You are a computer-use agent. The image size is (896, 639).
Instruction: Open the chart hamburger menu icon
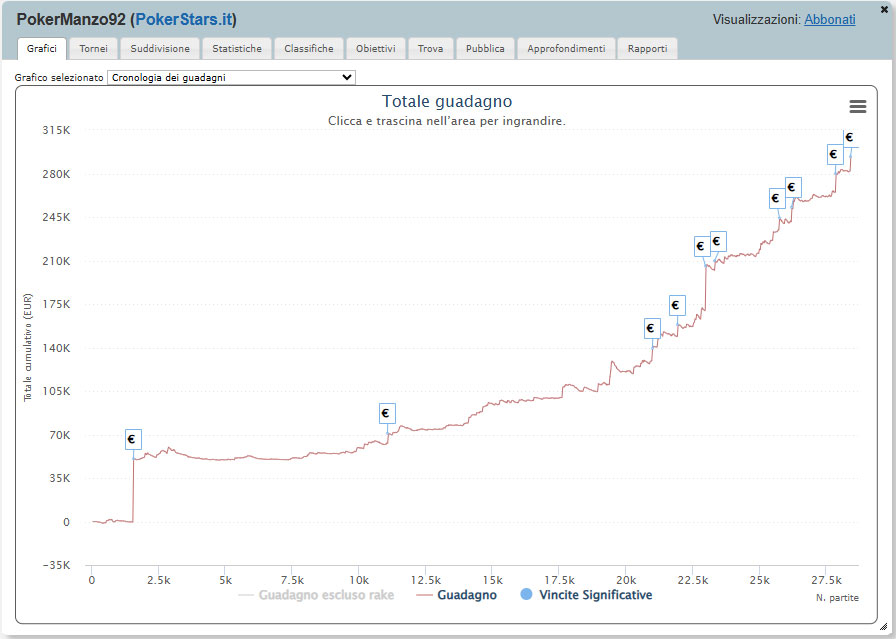coord(858,106)
